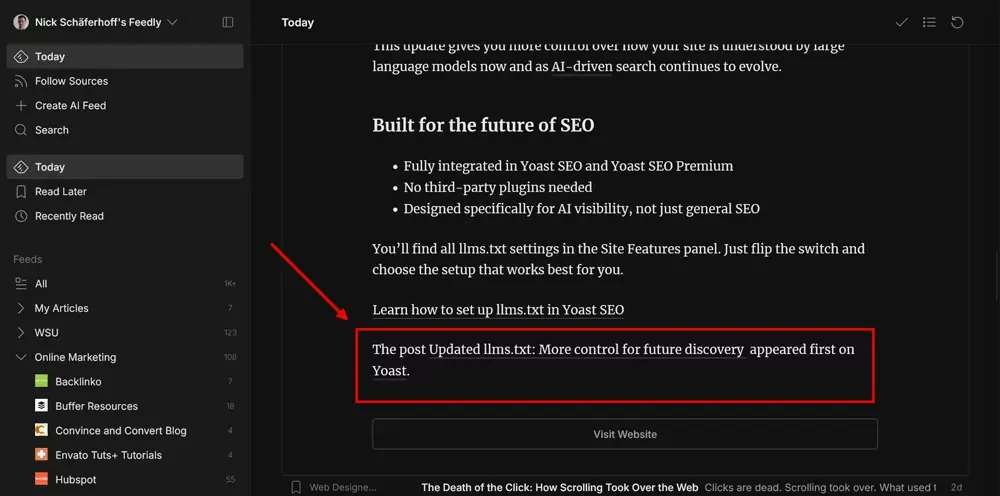Expand the My Articles folder
The height and width of the screenshot is (496, 1000).
21,308
